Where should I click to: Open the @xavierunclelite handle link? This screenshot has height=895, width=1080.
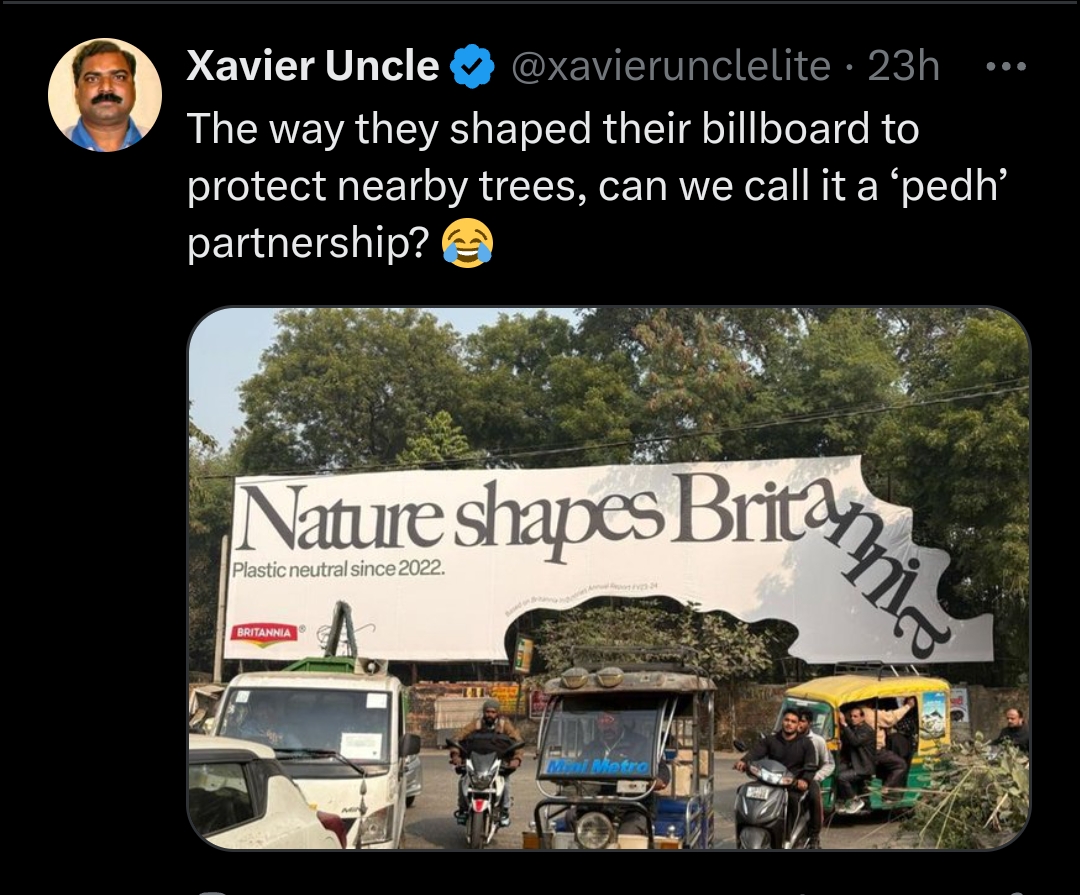point(671,67)
